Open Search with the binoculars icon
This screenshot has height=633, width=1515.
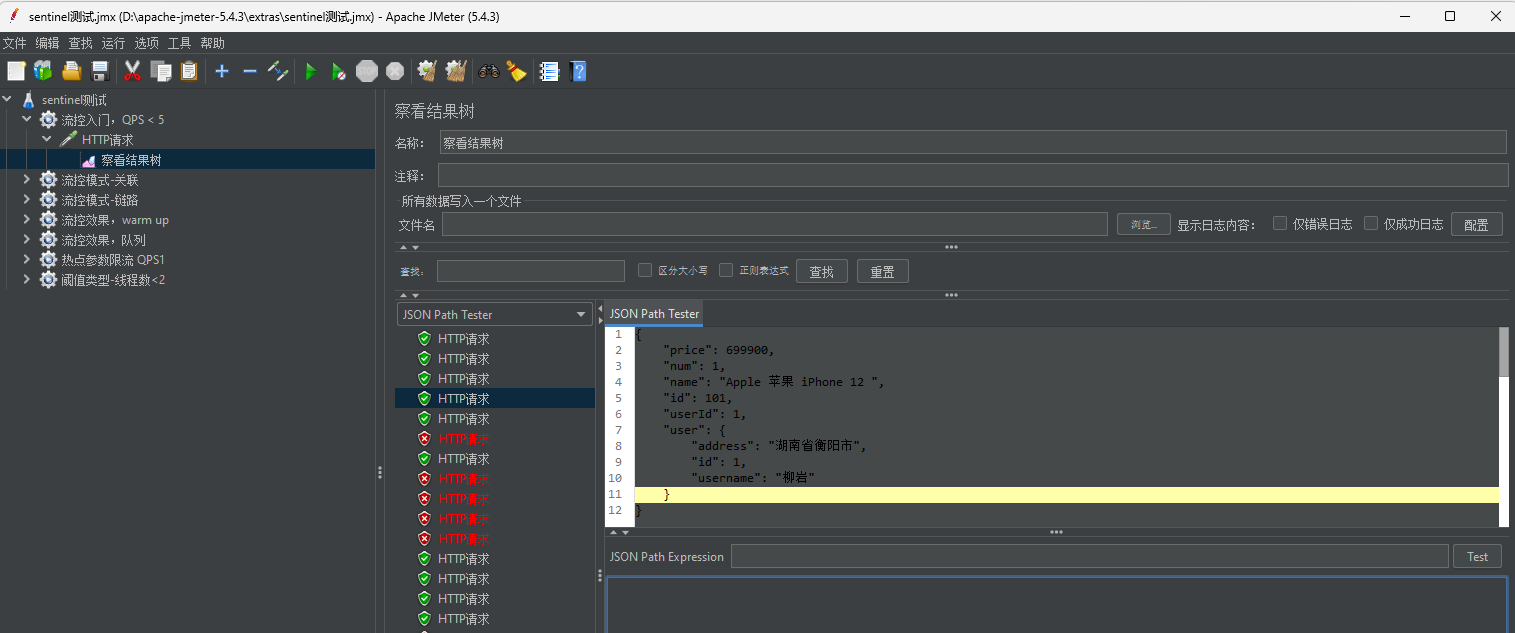[x=489, y=71]
